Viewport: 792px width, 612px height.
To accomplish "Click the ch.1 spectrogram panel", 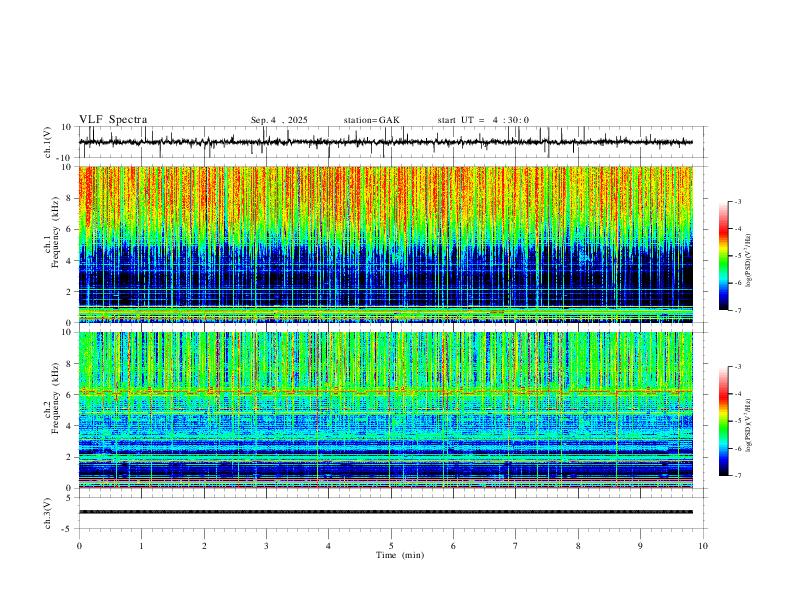I will (x=385, y=244).
